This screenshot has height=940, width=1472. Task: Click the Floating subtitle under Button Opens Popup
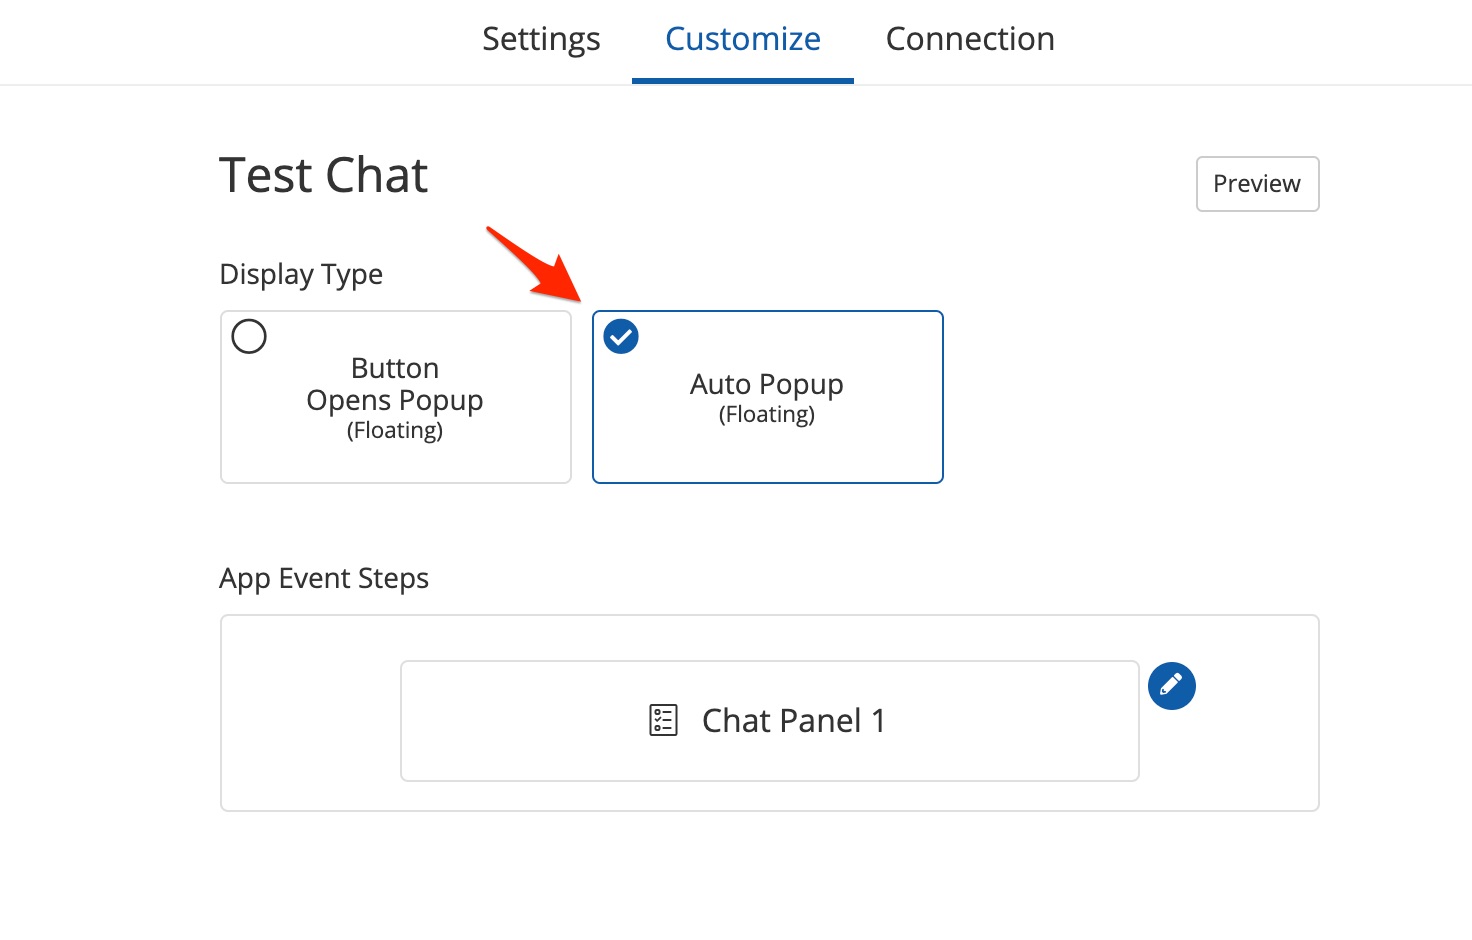[x=395, y=430]
